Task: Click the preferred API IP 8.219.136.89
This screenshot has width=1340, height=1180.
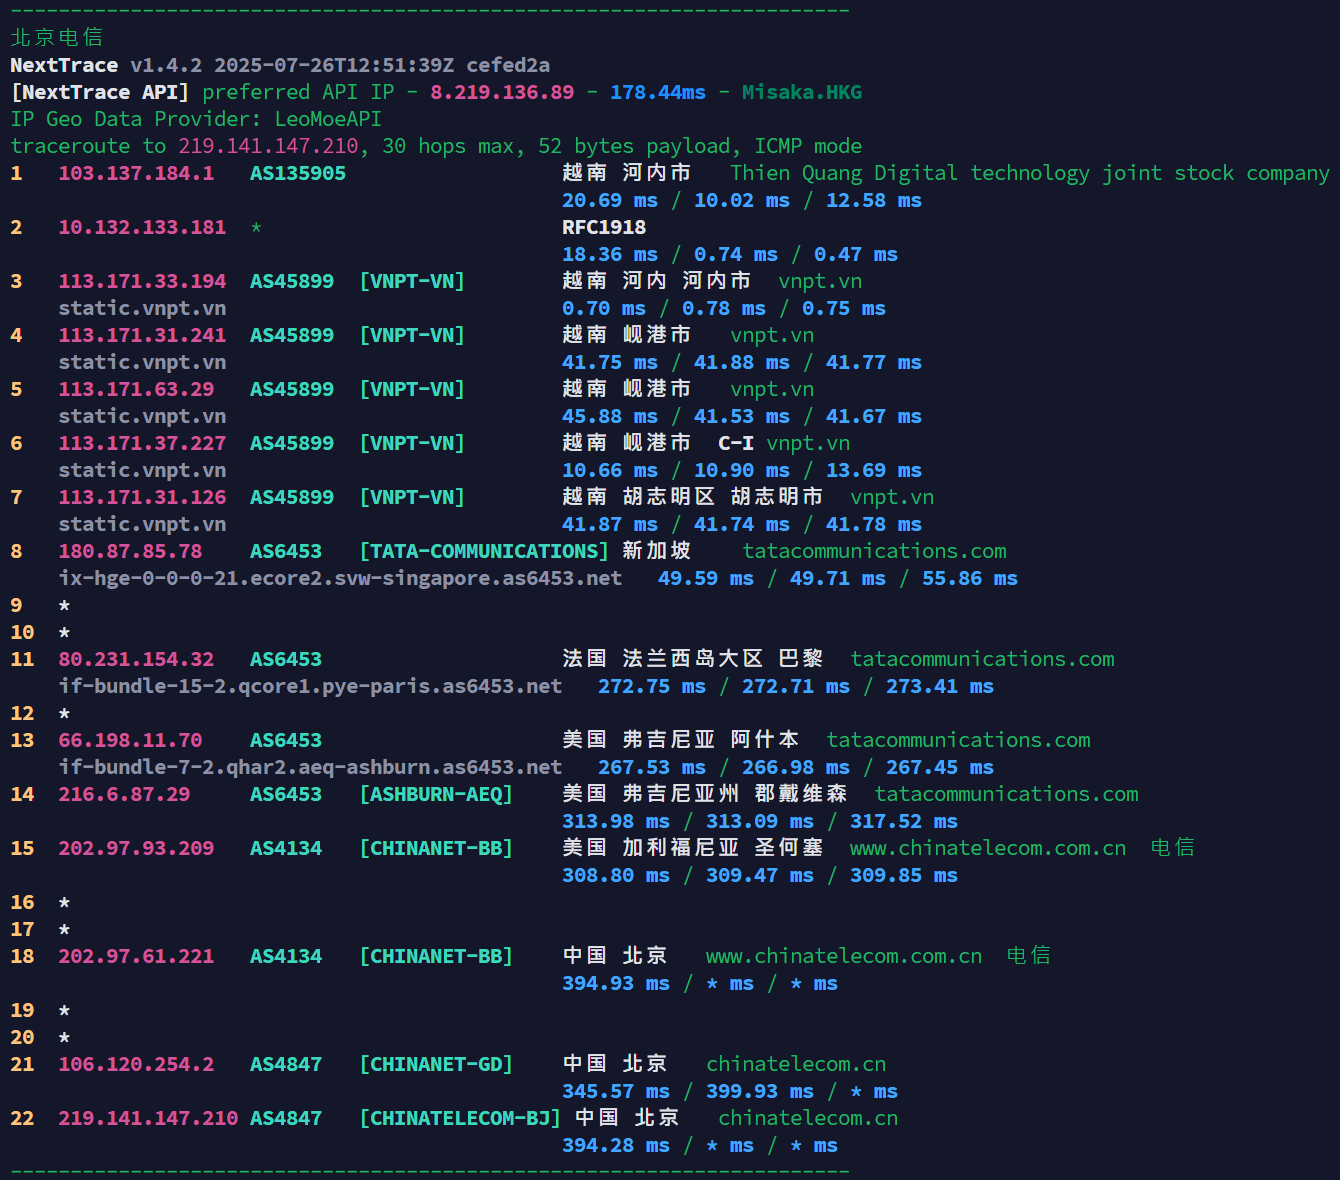Action: pyautogui.click(x=502, y=92)
